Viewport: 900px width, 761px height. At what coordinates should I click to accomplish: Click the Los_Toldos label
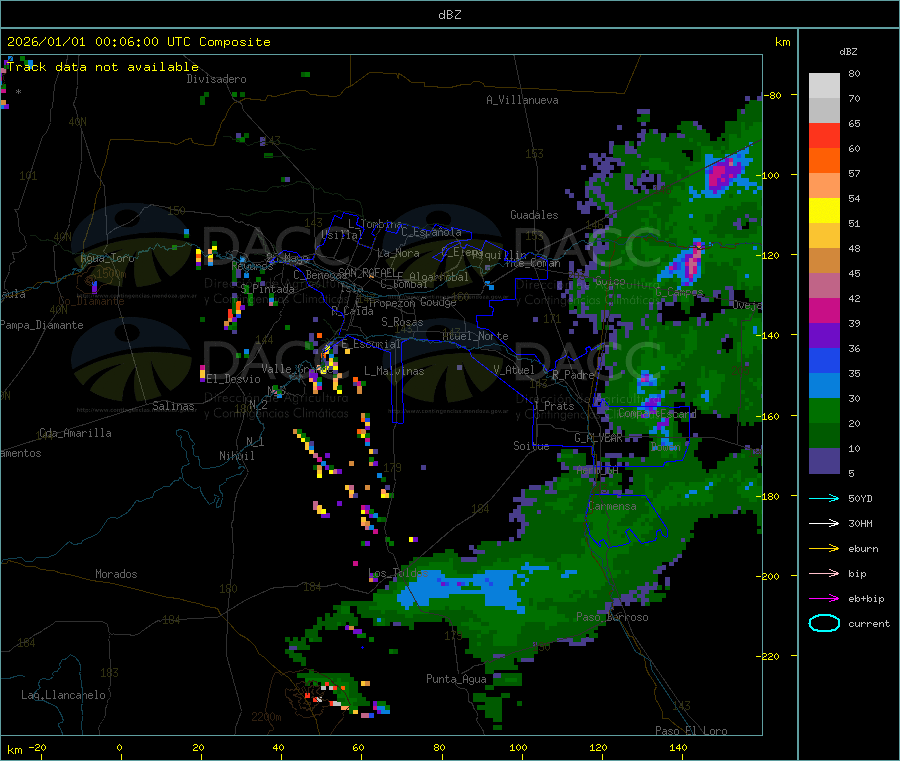coord(398,573)
